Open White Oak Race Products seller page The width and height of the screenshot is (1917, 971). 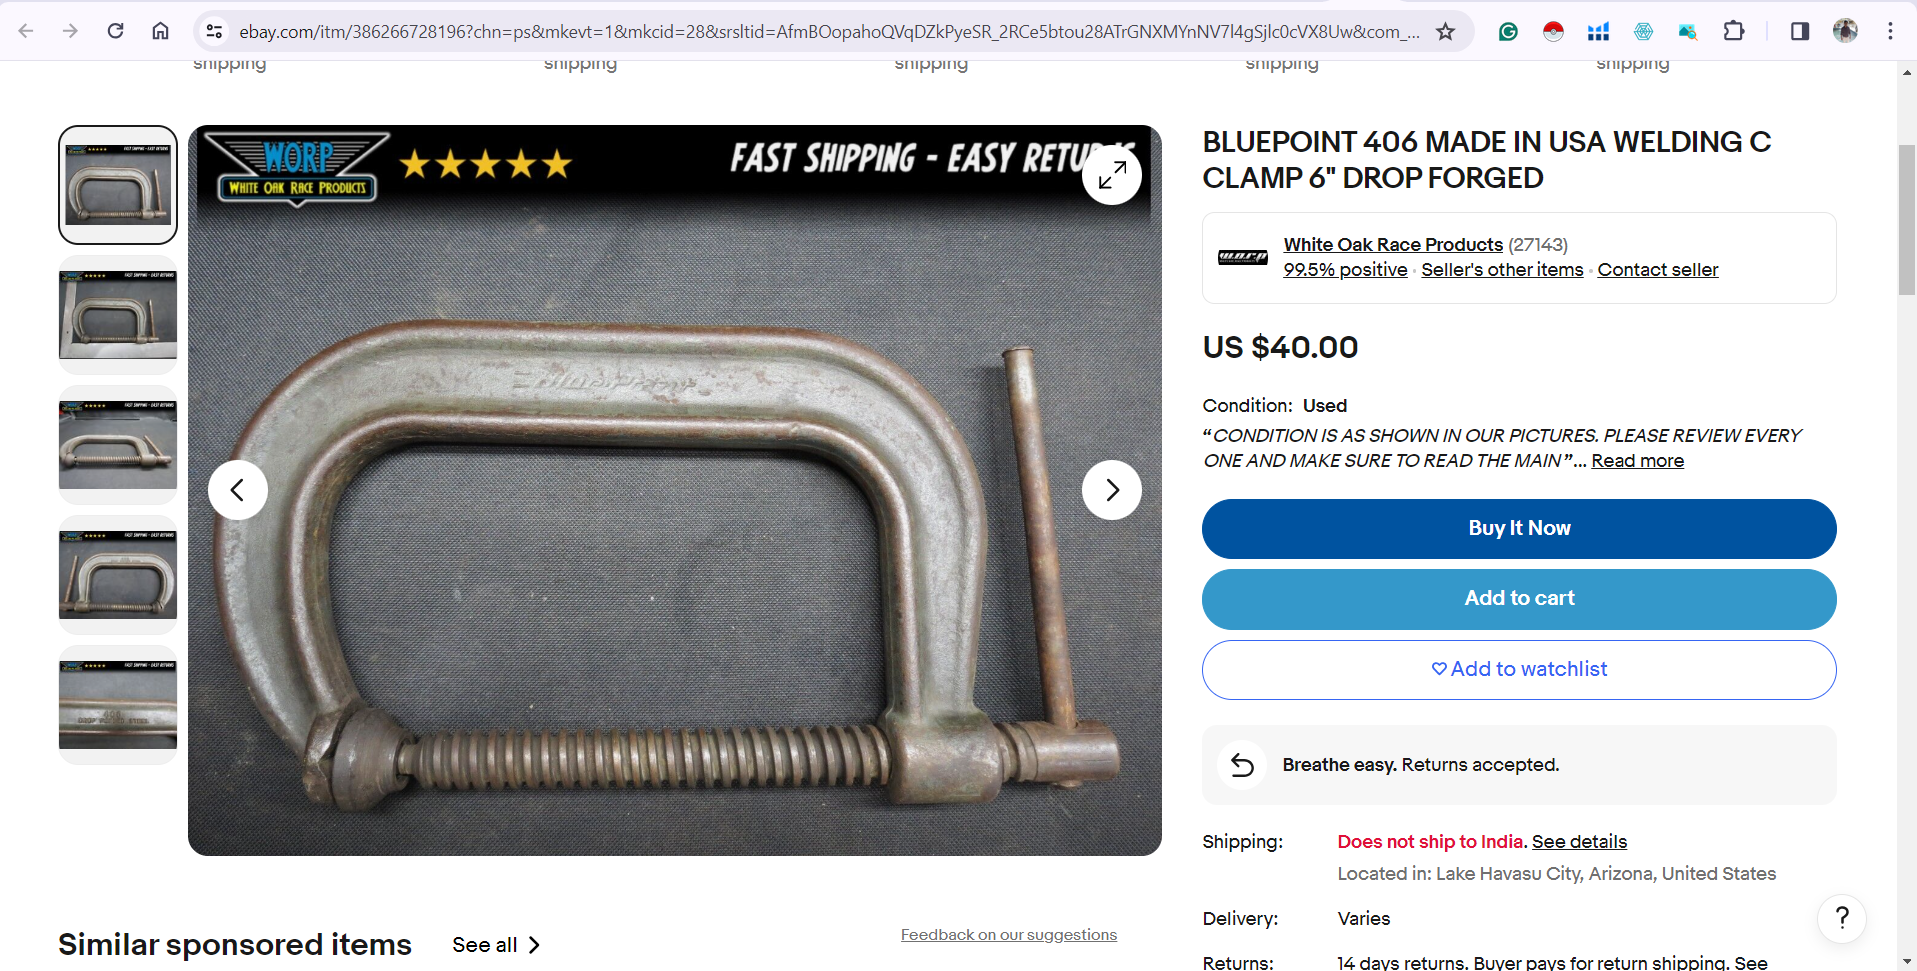coord(1393,245)
